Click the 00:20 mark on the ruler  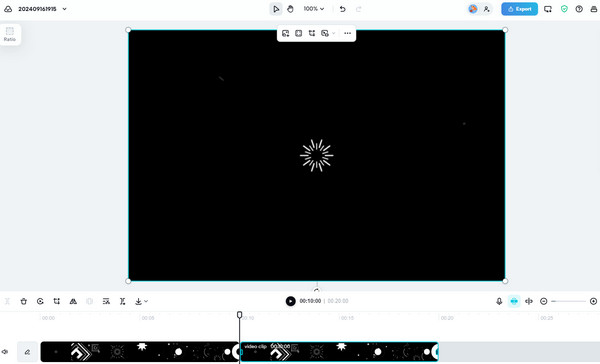[x=447, y=318]
